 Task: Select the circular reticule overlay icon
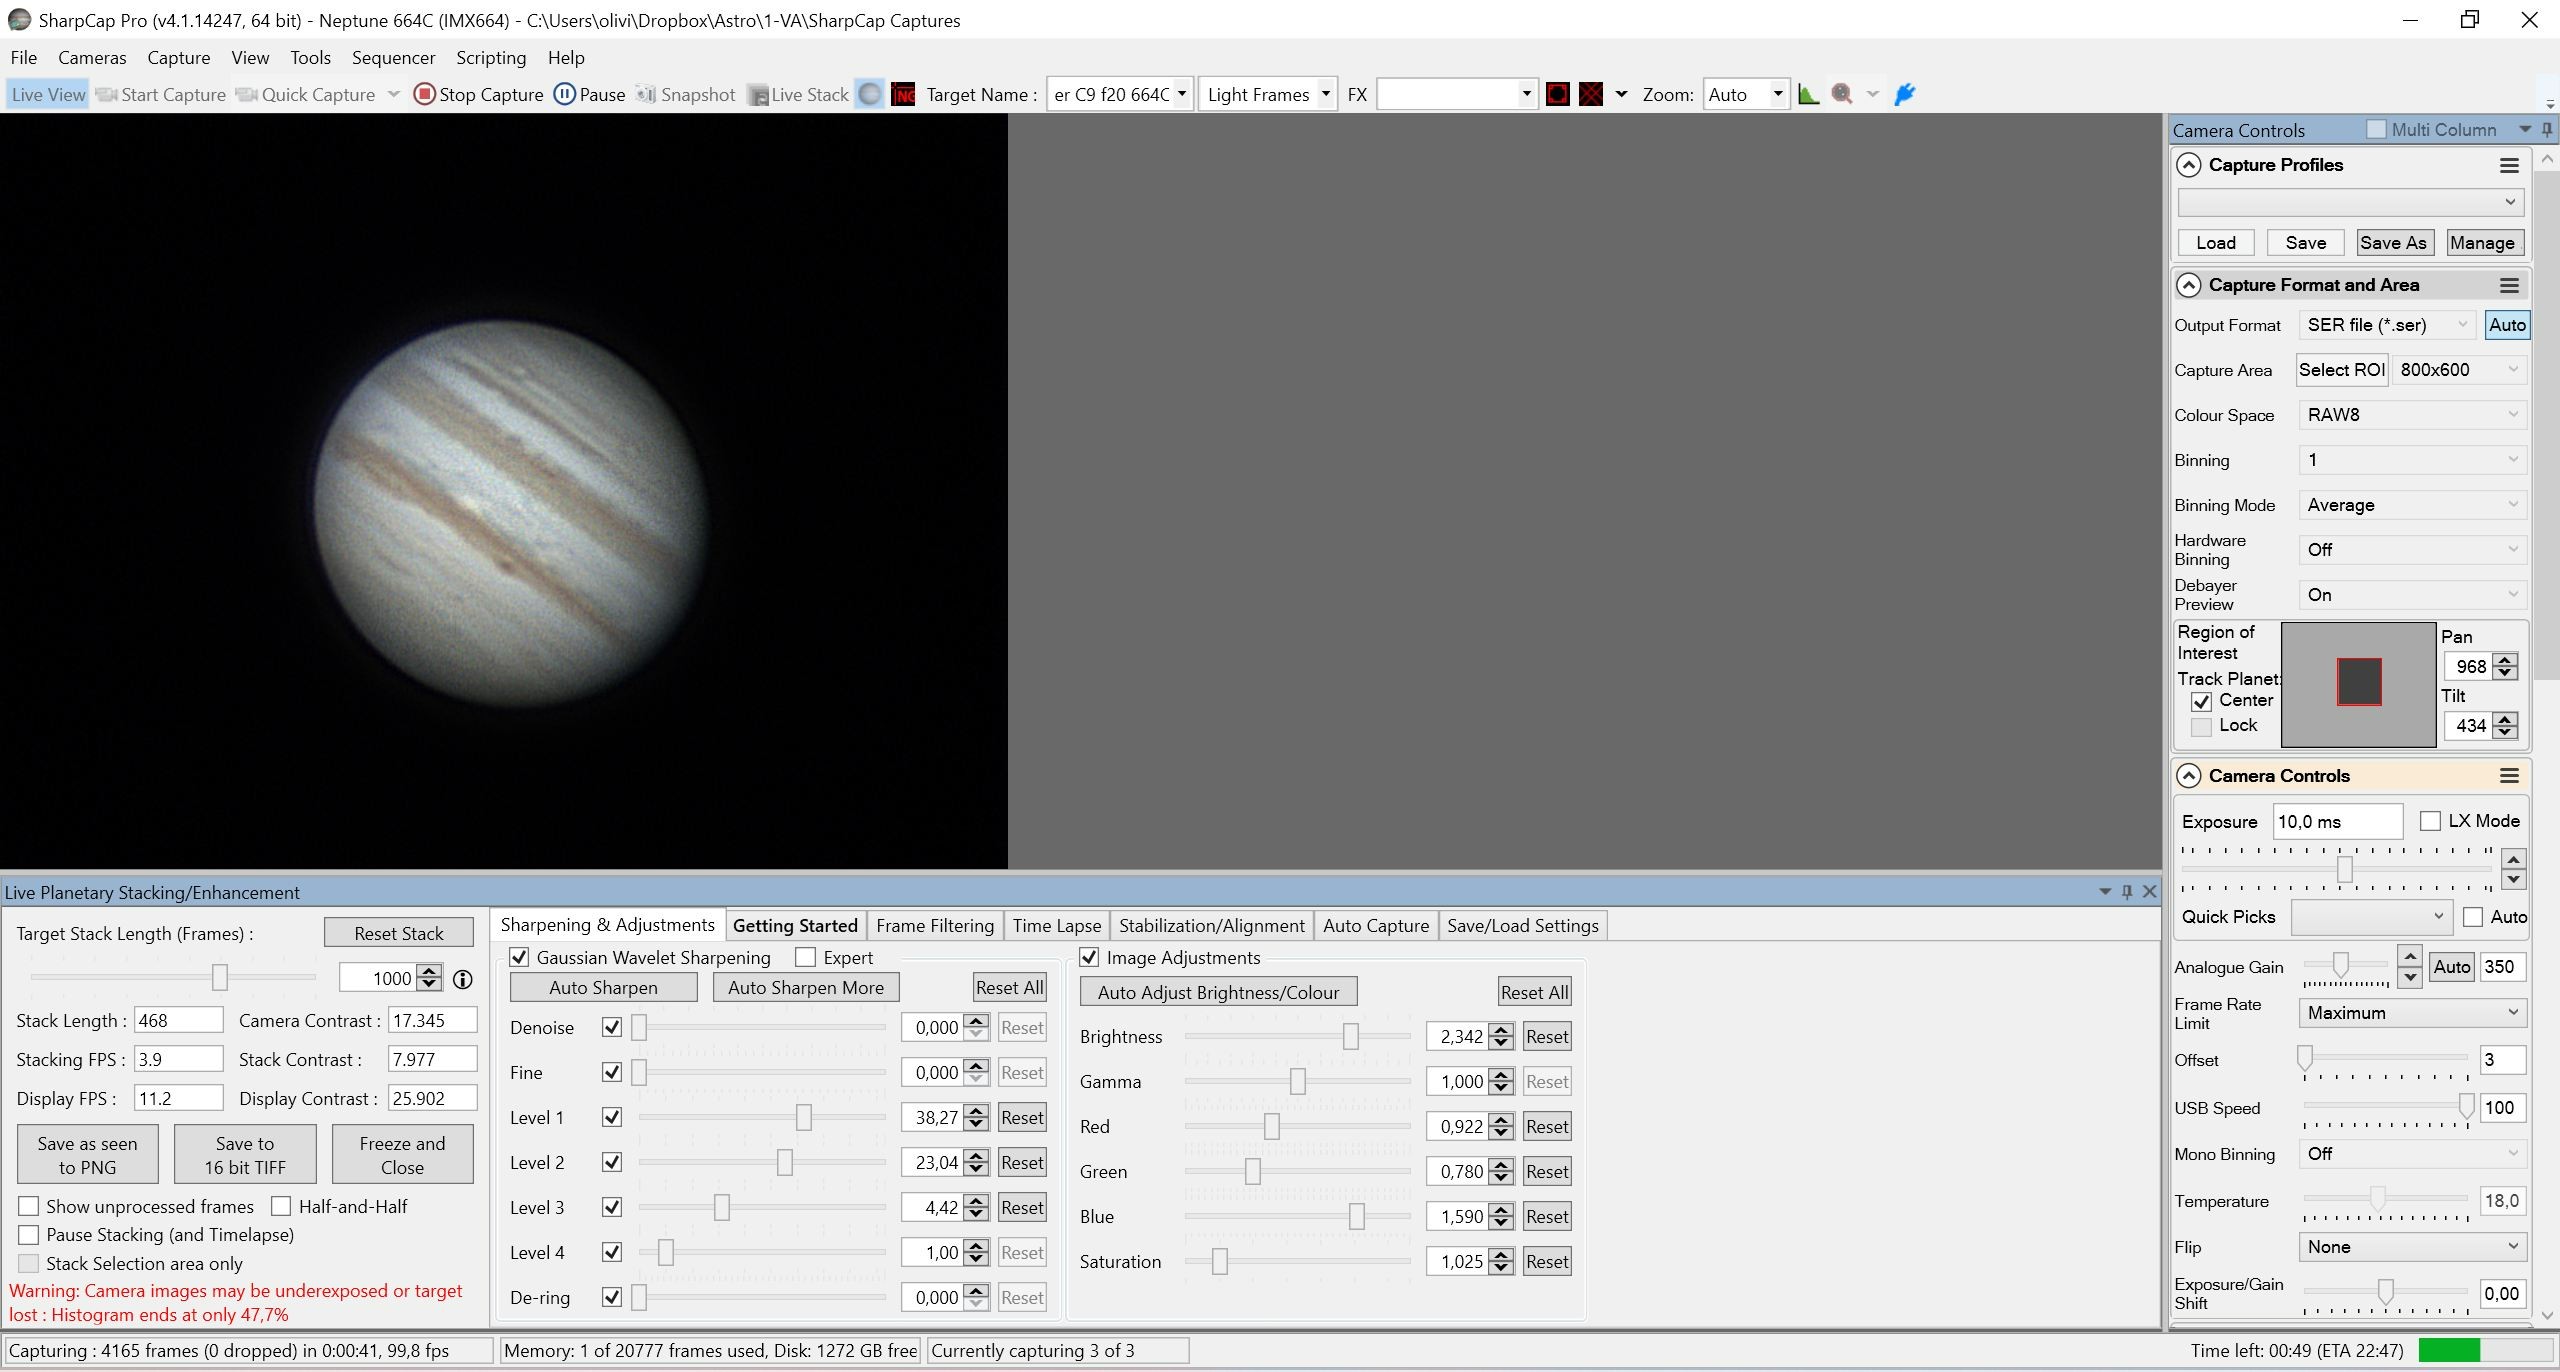[x=1557, y=94]
